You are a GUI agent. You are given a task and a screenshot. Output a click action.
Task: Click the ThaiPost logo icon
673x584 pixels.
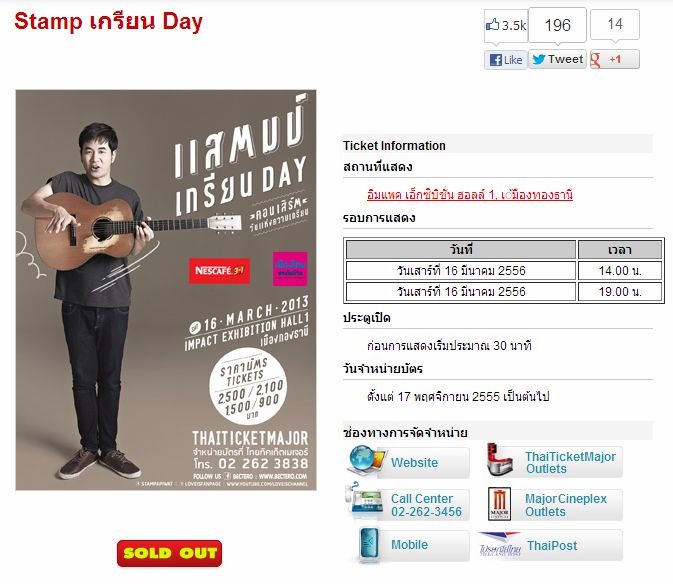click(x=500, y=546)
